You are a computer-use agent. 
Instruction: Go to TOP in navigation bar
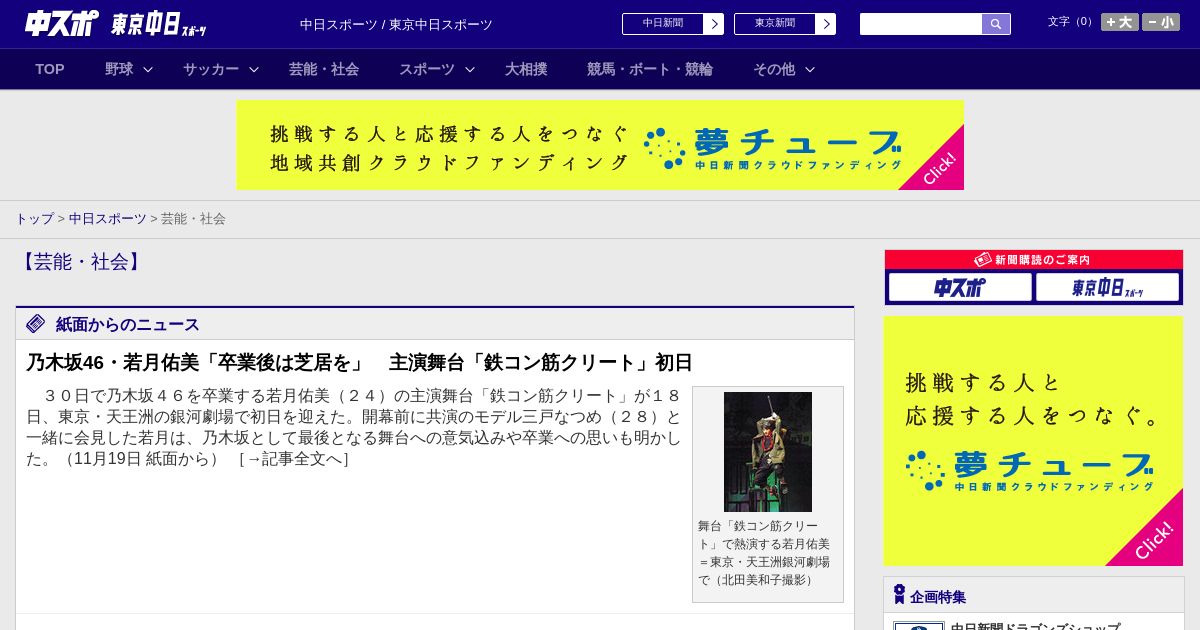(50, 69)
